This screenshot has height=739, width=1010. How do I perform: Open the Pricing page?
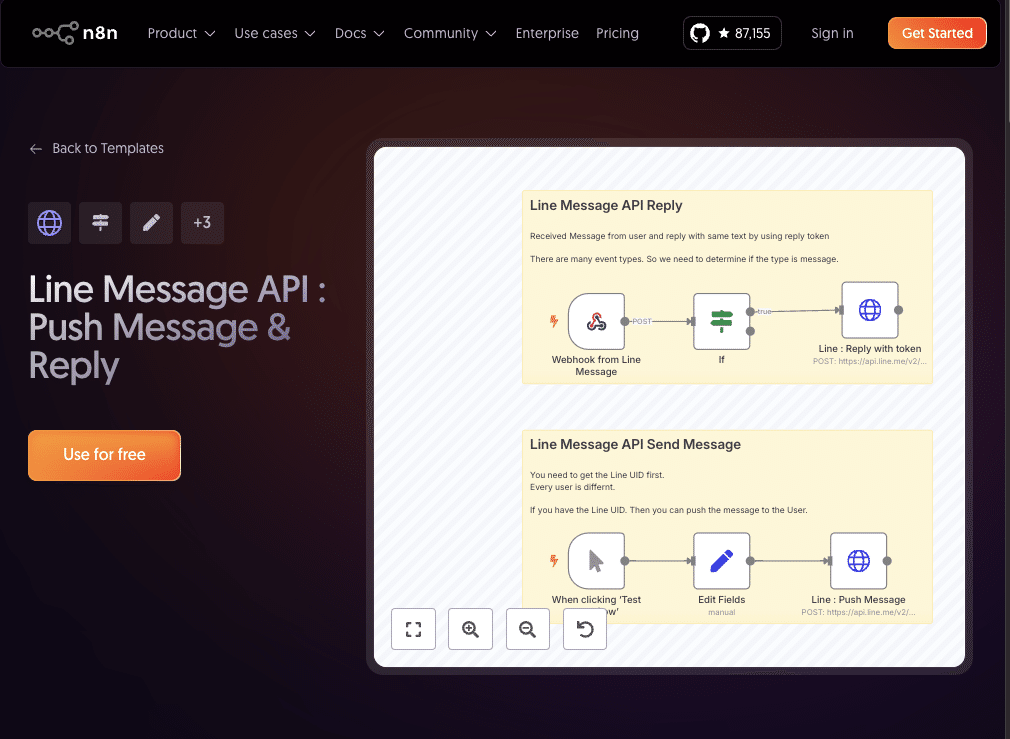617,33
